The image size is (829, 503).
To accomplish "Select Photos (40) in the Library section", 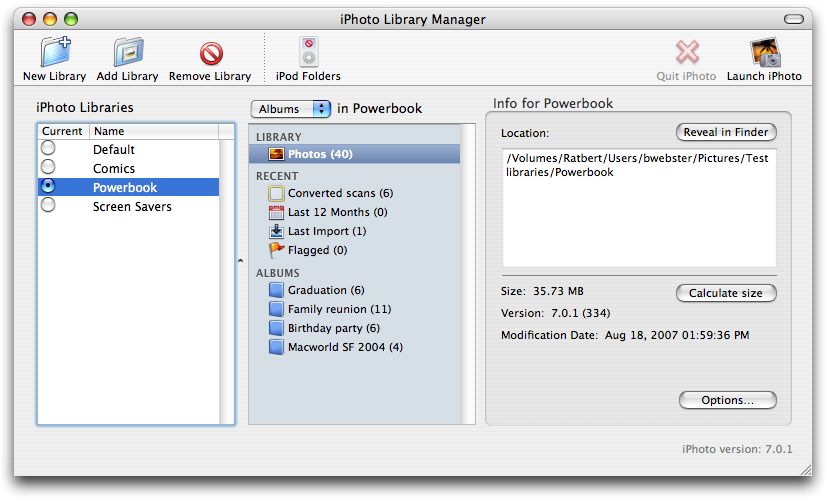I will point(320,154).
